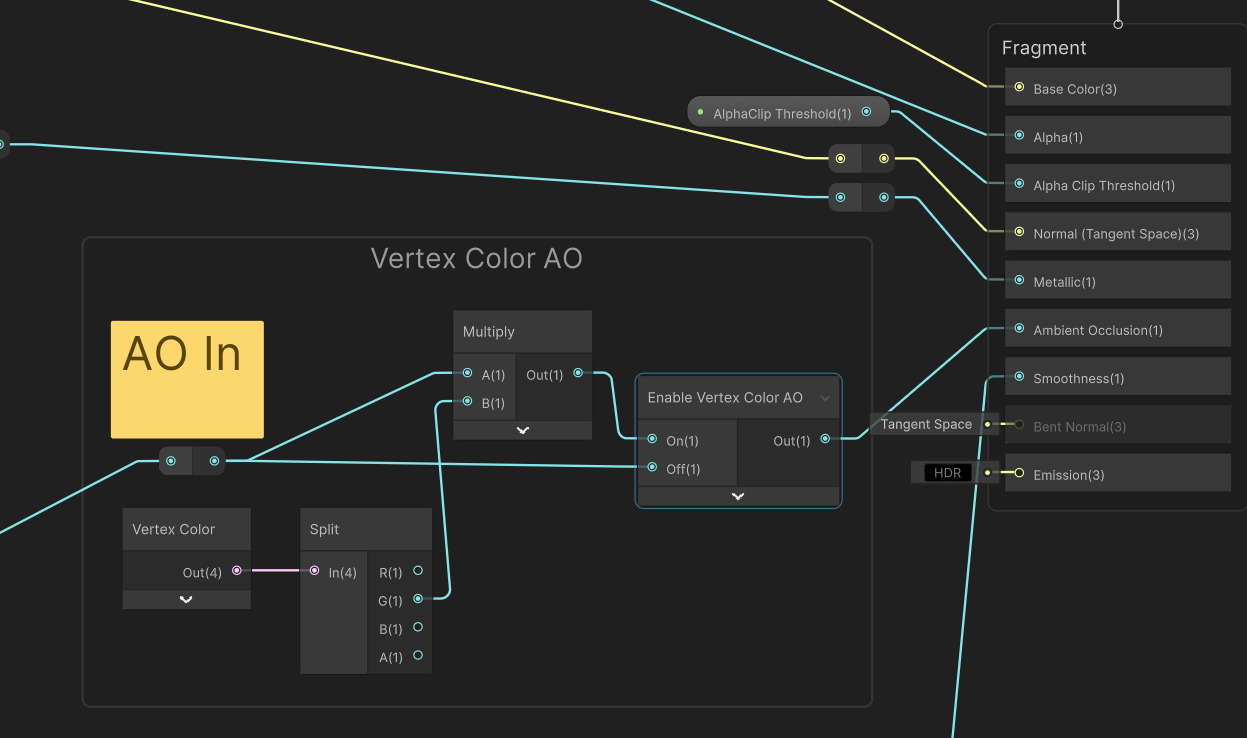Open the Enable Vertex Color AO keyword dropdown

coord(825,398)
